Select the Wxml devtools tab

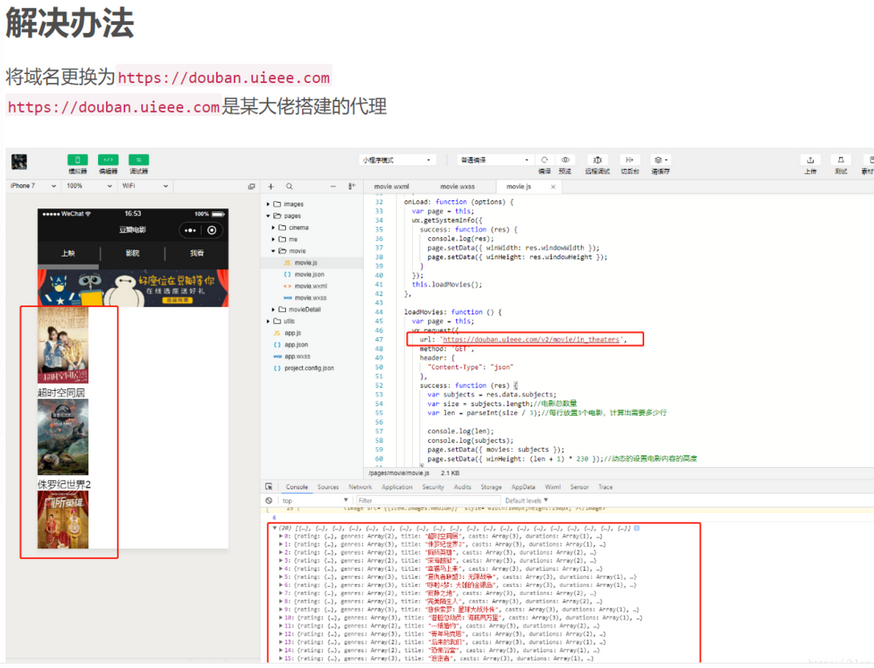click(552, 487)
